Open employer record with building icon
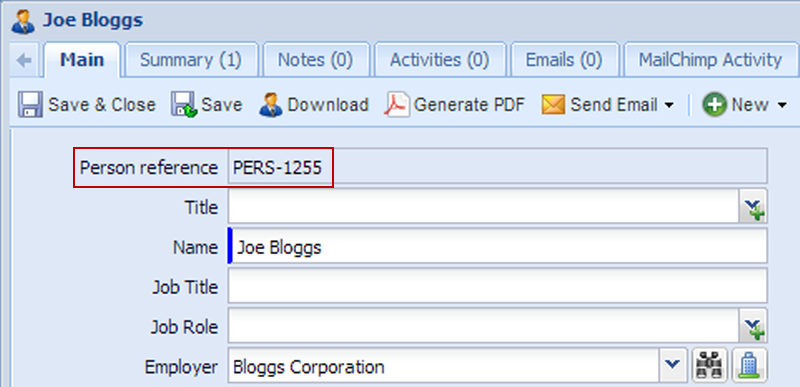This screenshot has width=800, height=387. point(750,365)
